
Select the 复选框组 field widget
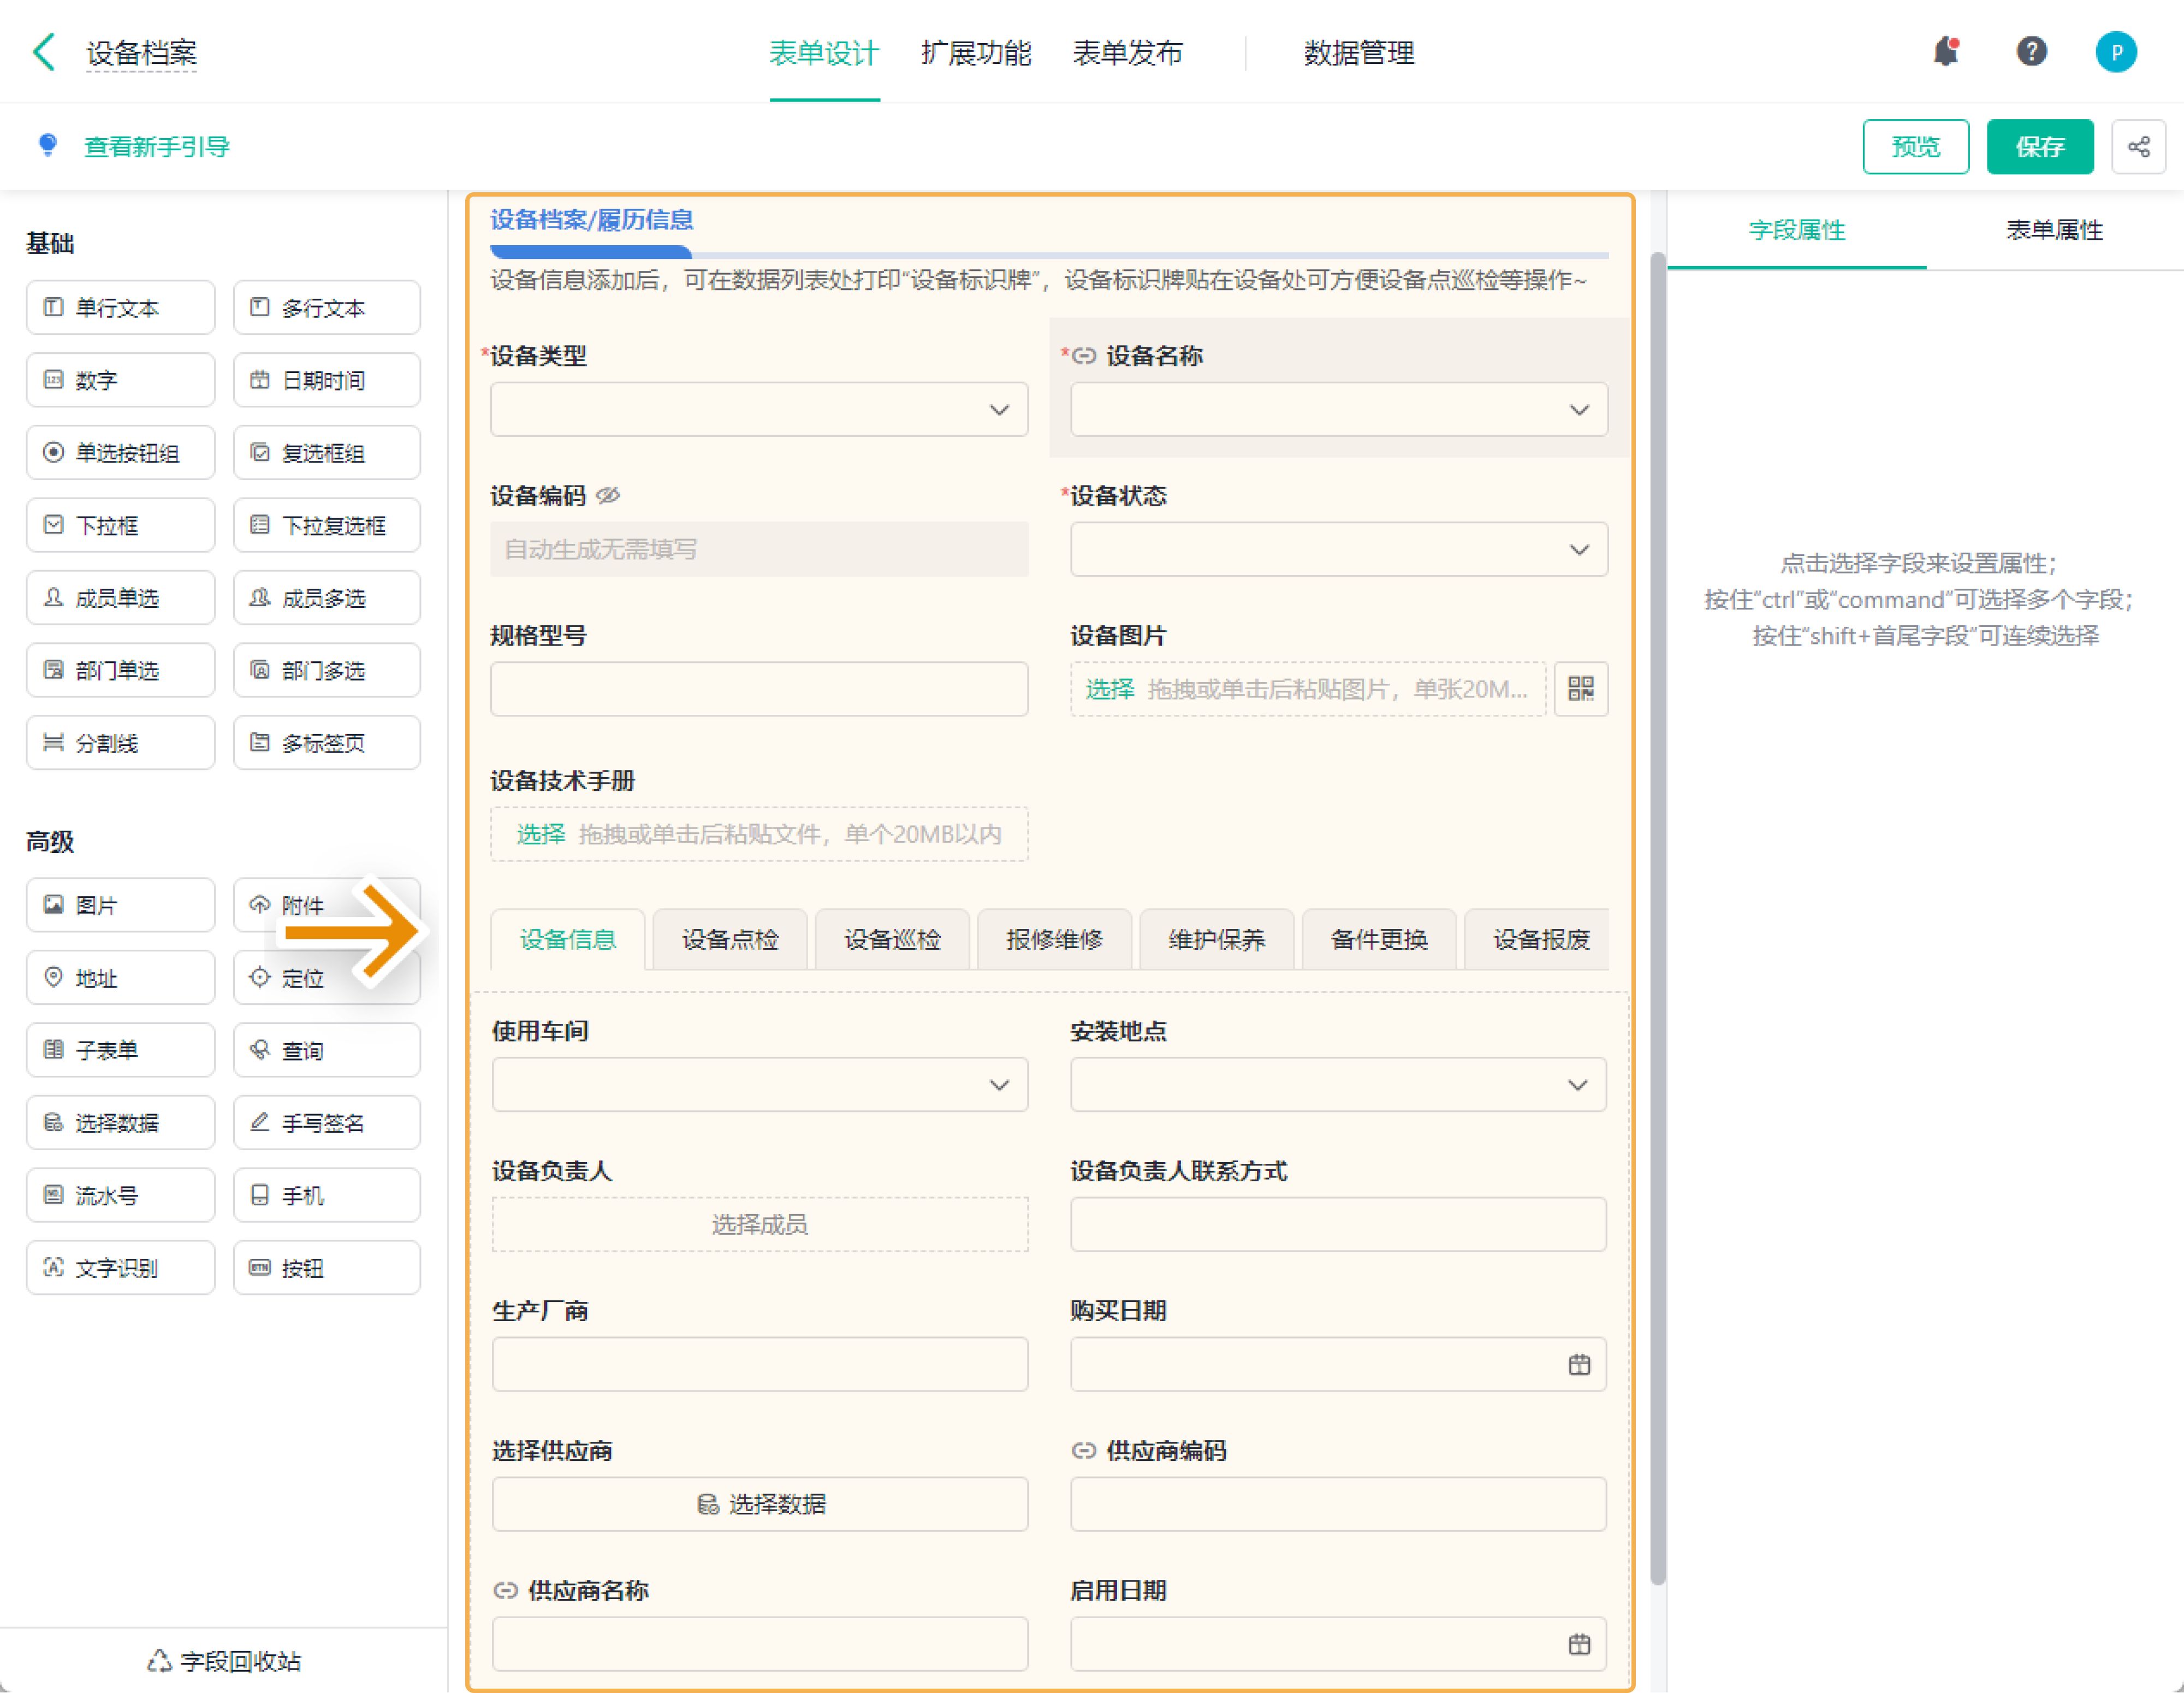[x=327, y=453]
